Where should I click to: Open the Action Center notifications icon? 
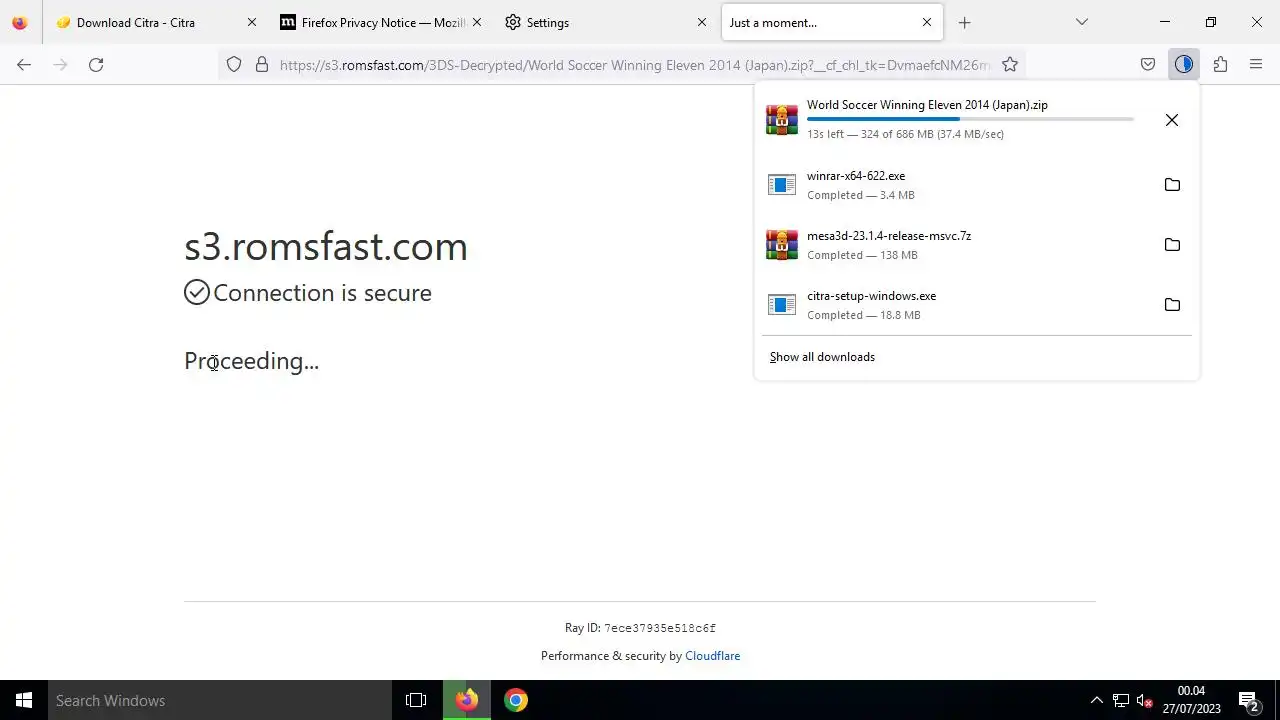1248,700
